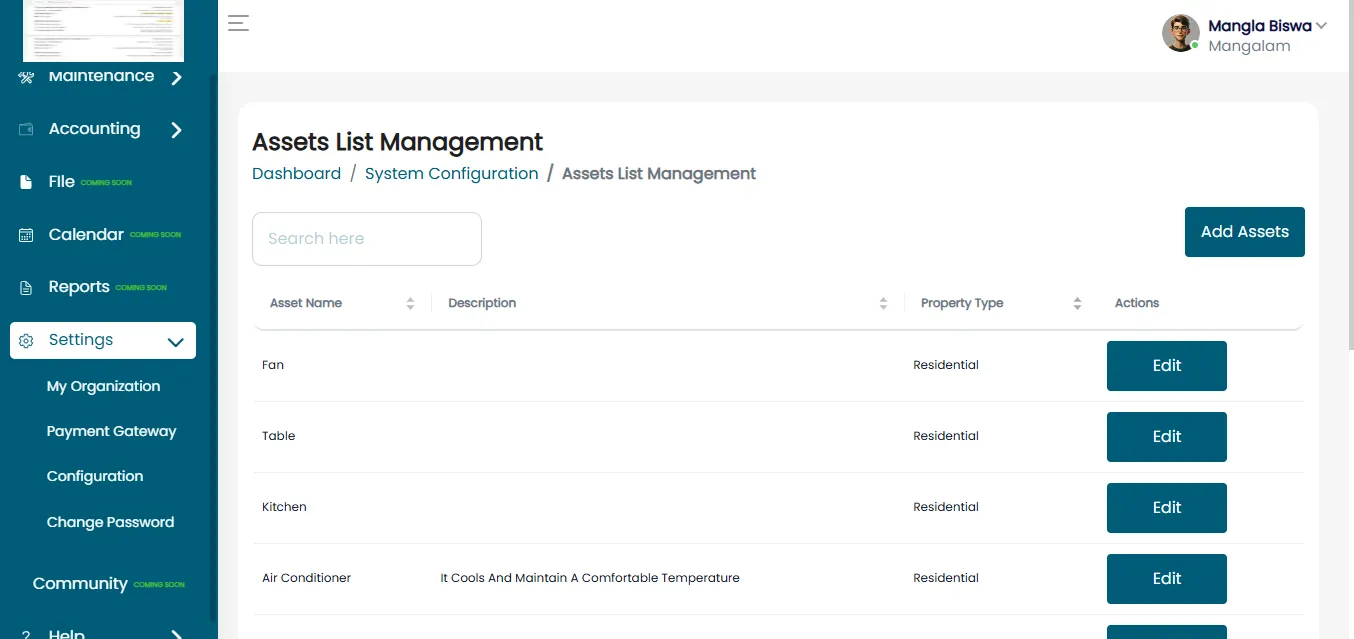Expand the Accounting submenu chevron

[x=176, y=129]
